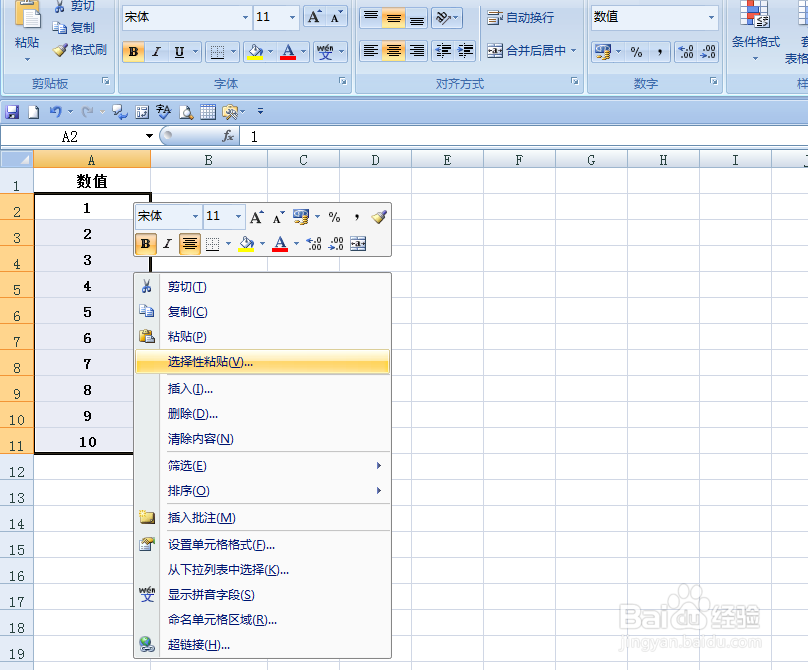Image resolution: width=808 pixels, height=670 pixels.
Task: Click Save in Quick Access Toolbar
Action: pyautogui.click(x=12, y=112)
